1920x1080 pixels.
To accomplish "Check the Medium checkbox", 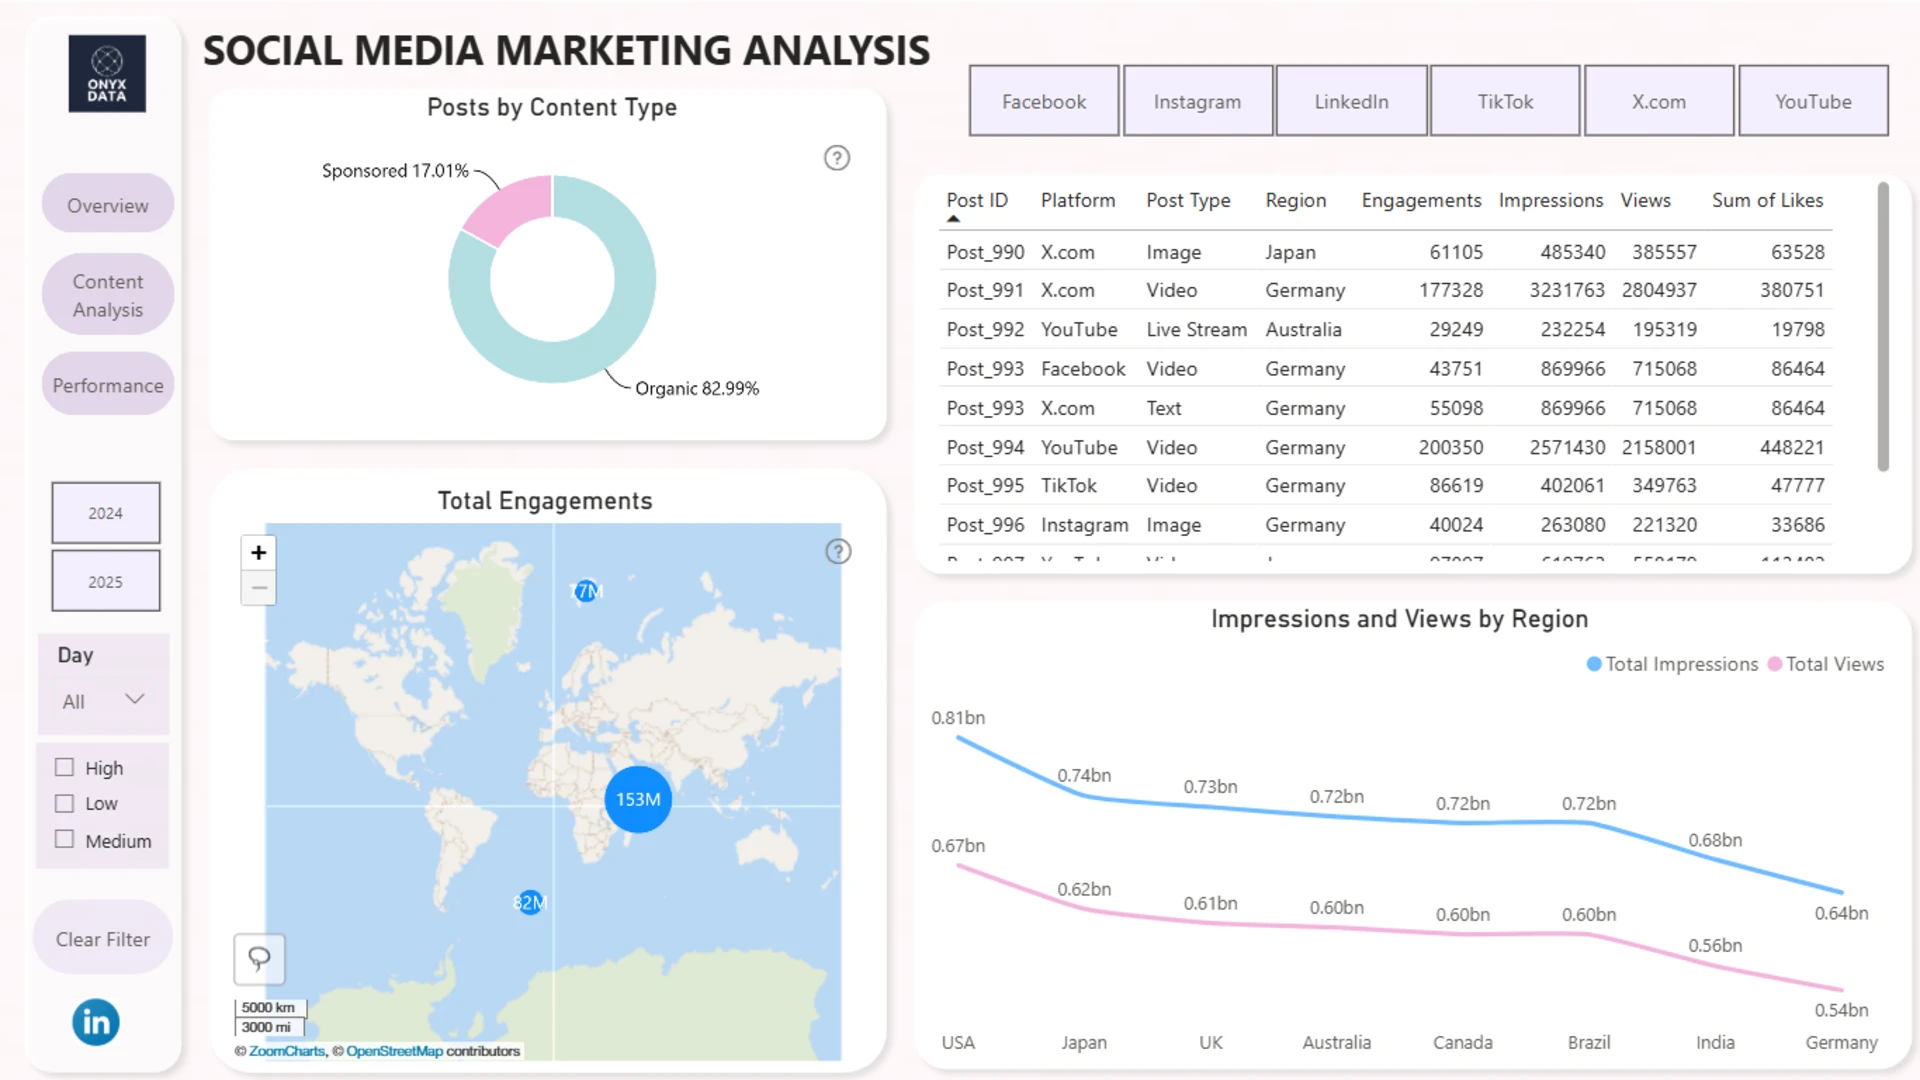I will click(65, 840).
